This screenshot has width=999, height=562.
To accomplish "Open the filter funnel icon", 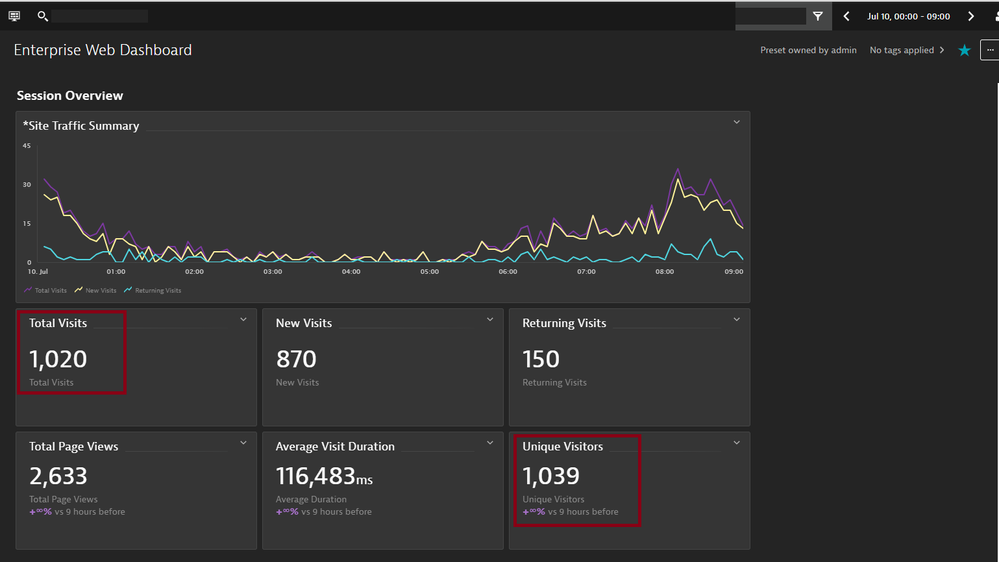I will click(818, 16).
